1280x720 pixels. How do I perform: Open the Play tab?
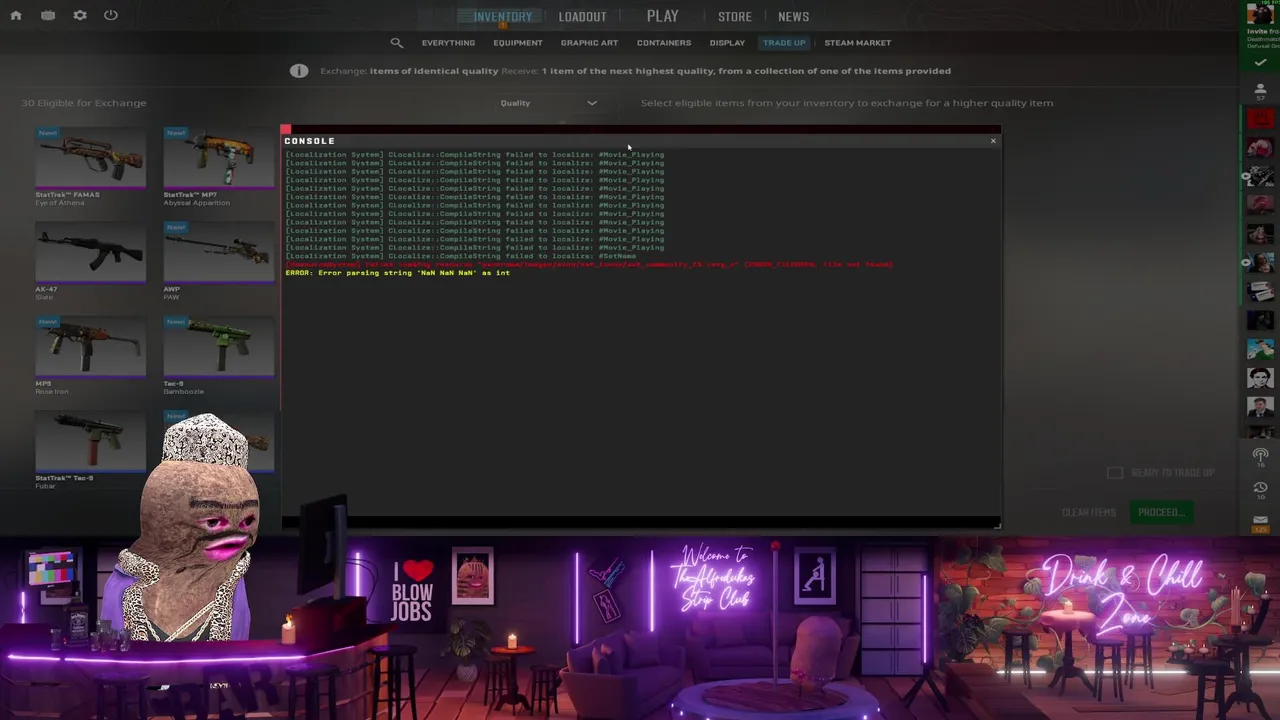[x=662, y=16]
